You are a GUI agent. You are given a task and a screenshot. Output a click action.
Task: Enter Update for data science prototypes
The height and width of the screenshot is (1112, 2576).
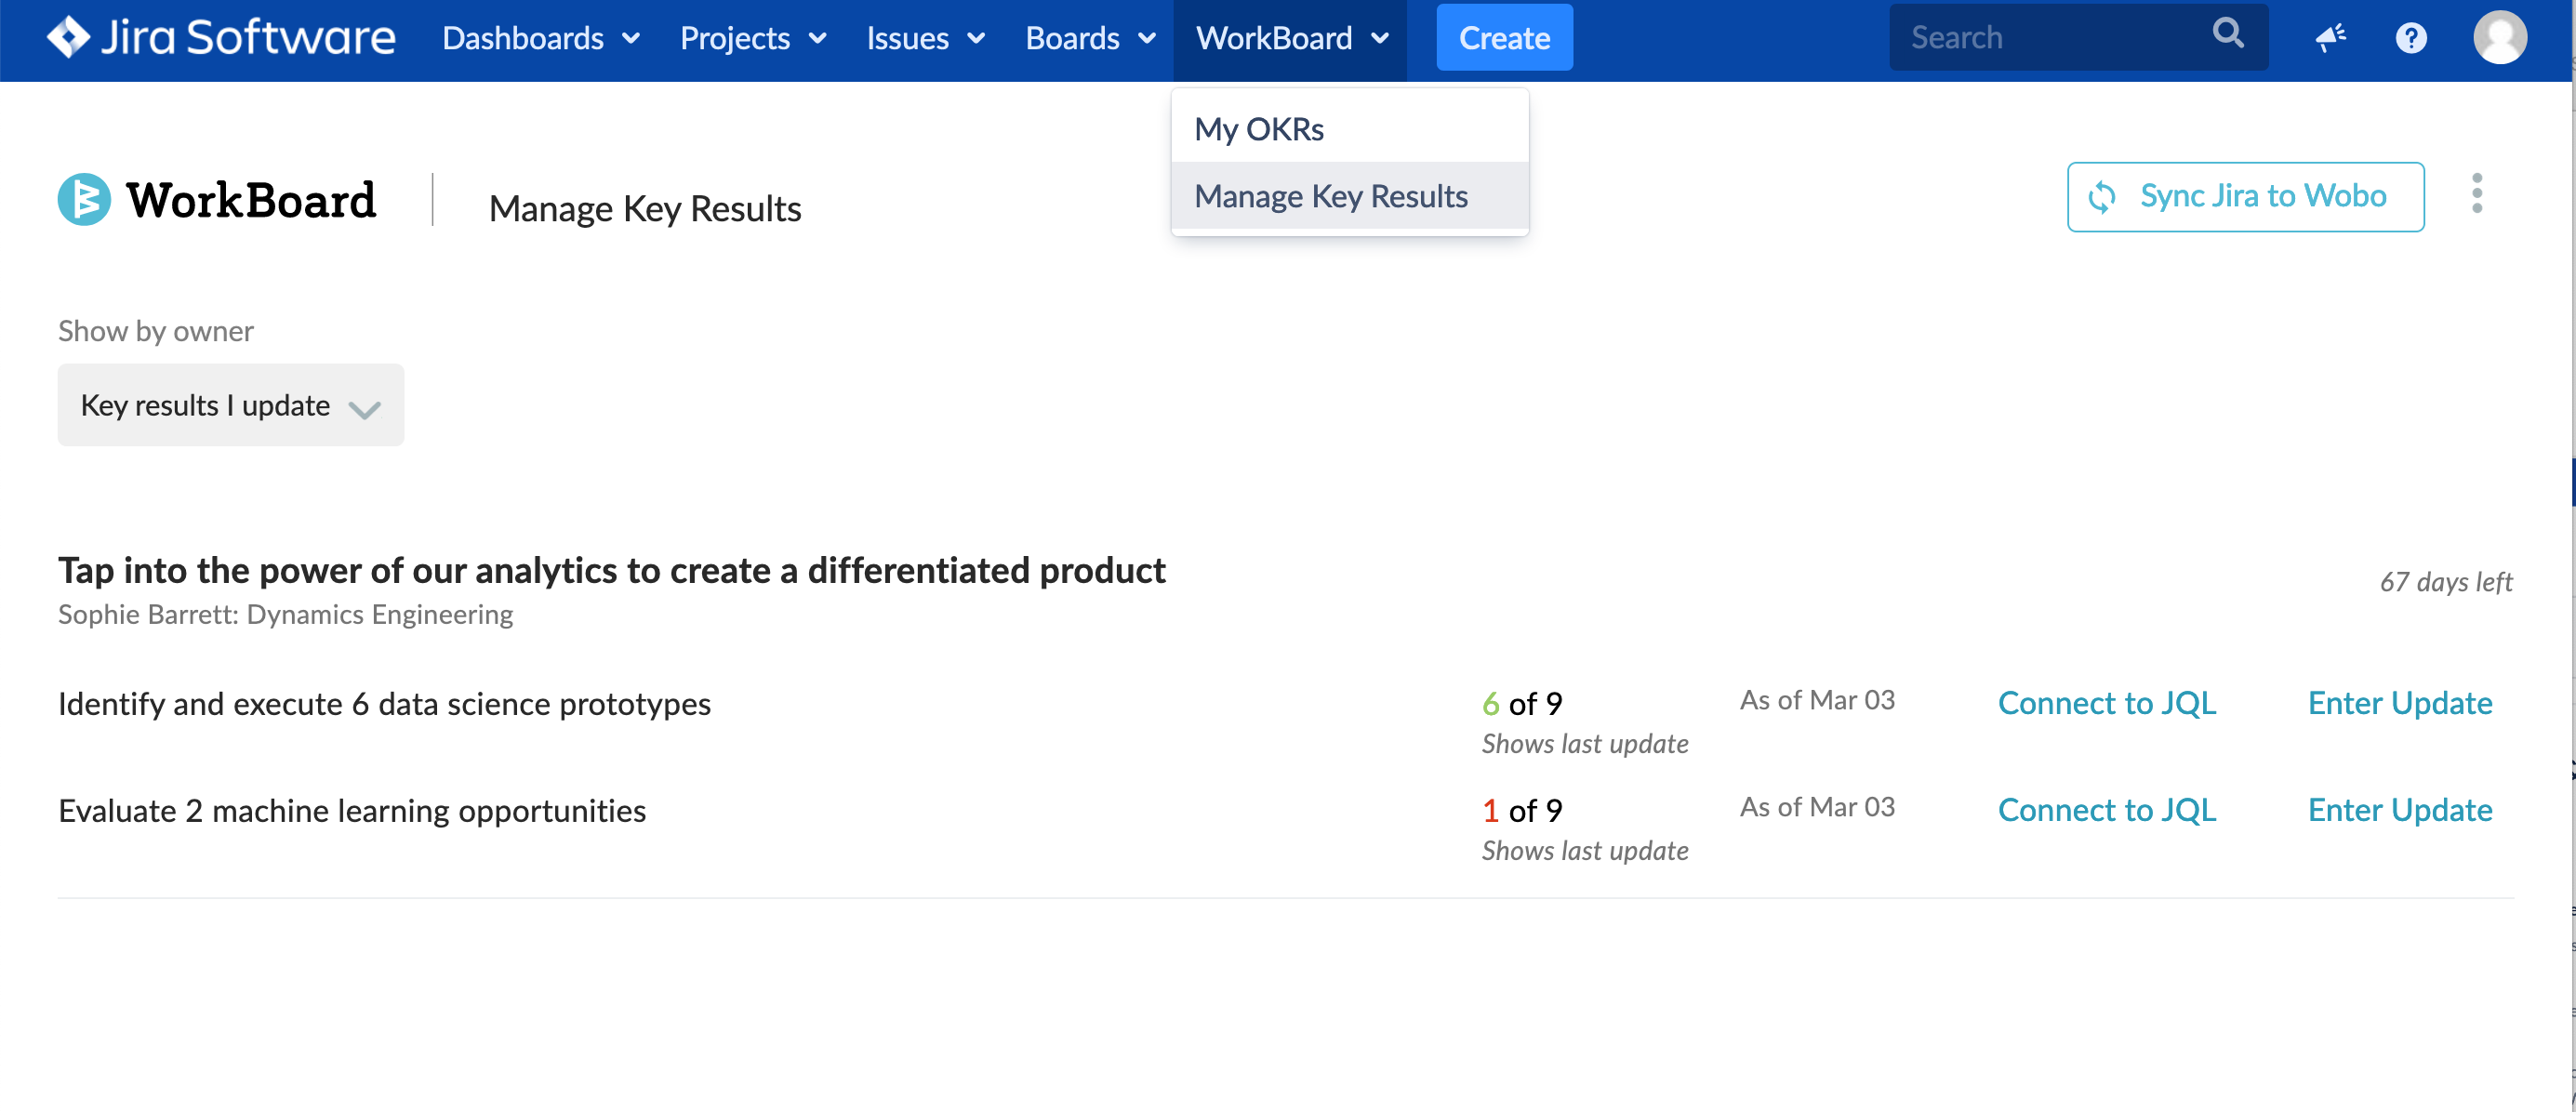click(2400, 703)
